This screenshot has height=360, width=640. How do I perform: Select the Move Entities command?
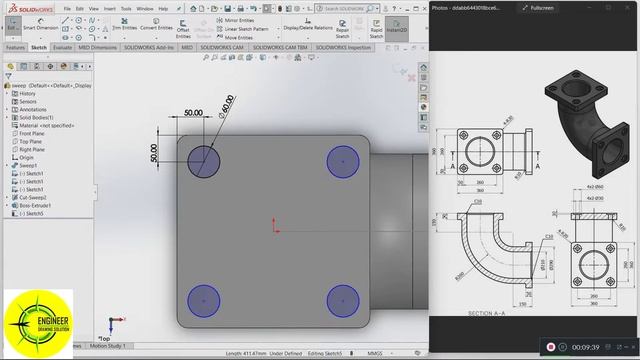click(235, 38)
